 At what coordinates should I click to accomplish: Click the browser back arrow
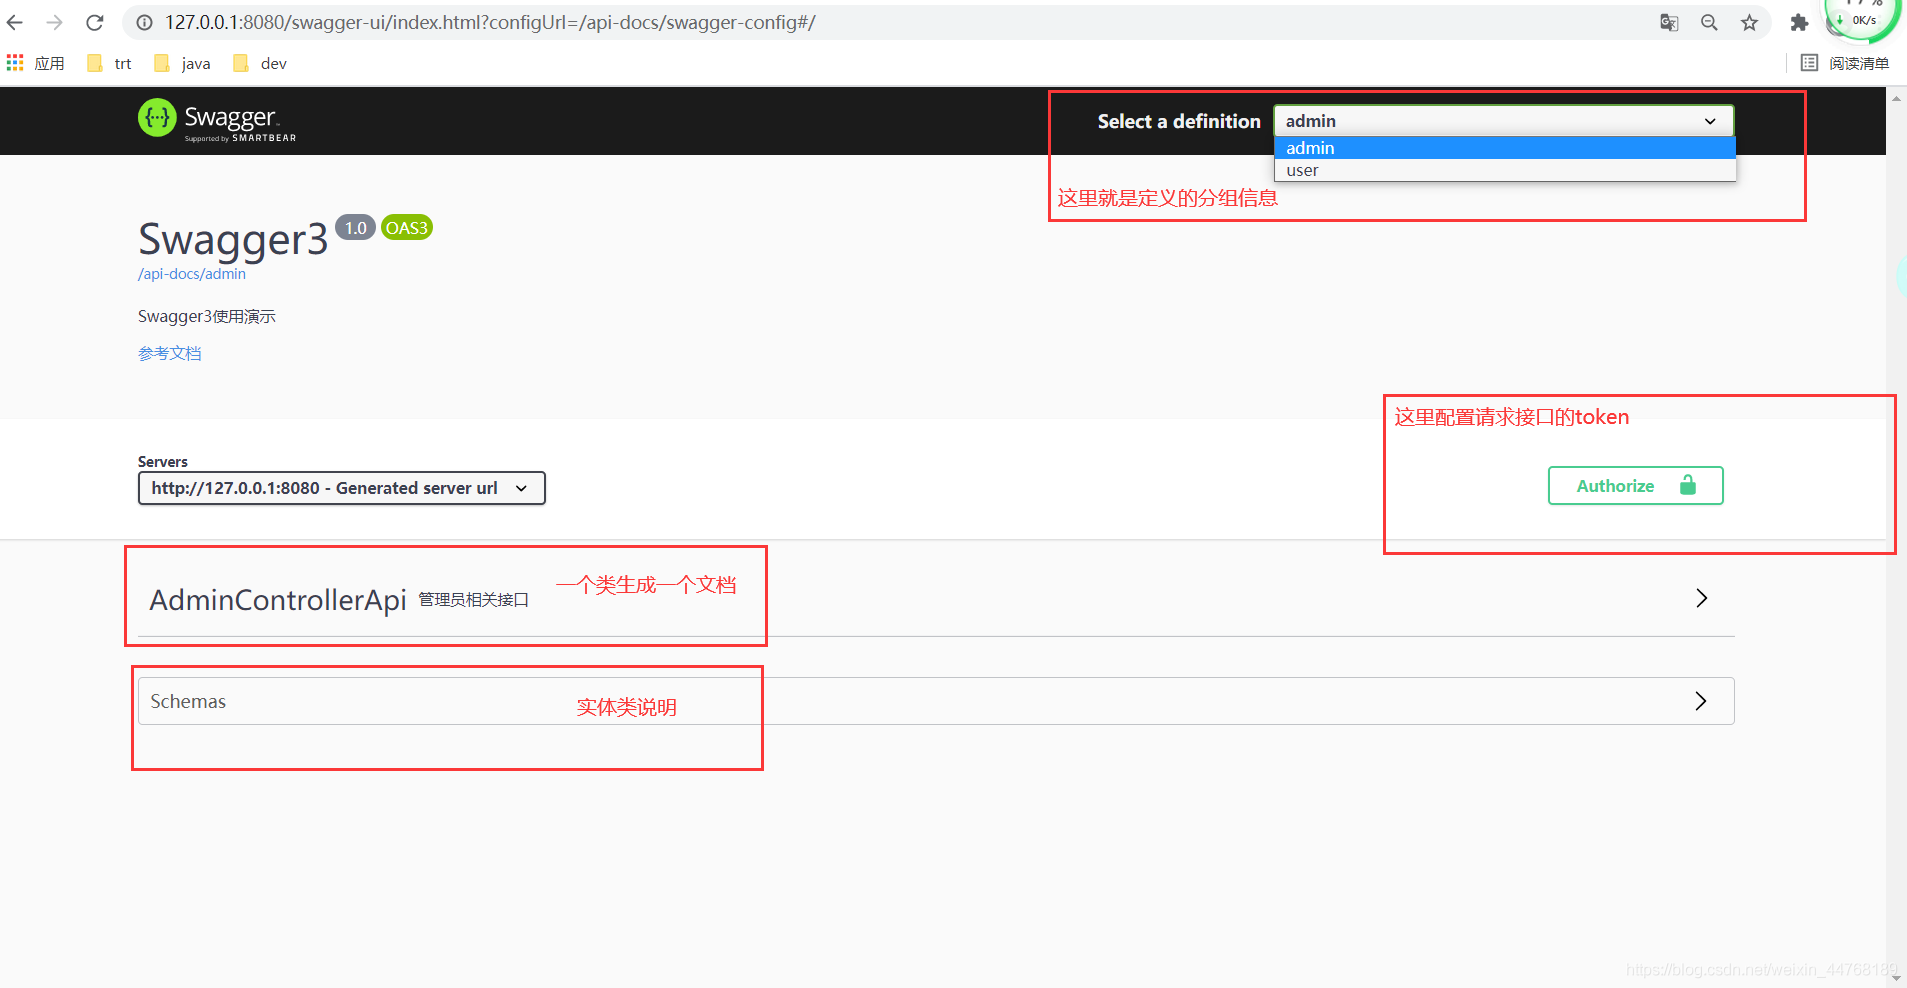[15, 22]
